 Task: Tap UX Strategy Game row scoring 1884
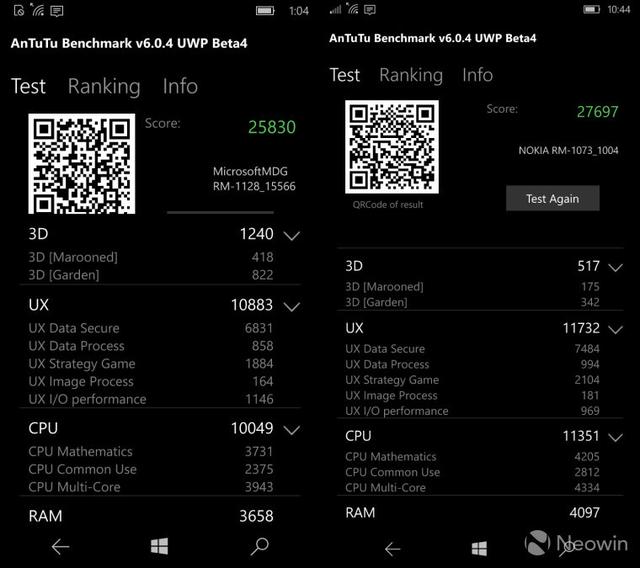(151, 364)
